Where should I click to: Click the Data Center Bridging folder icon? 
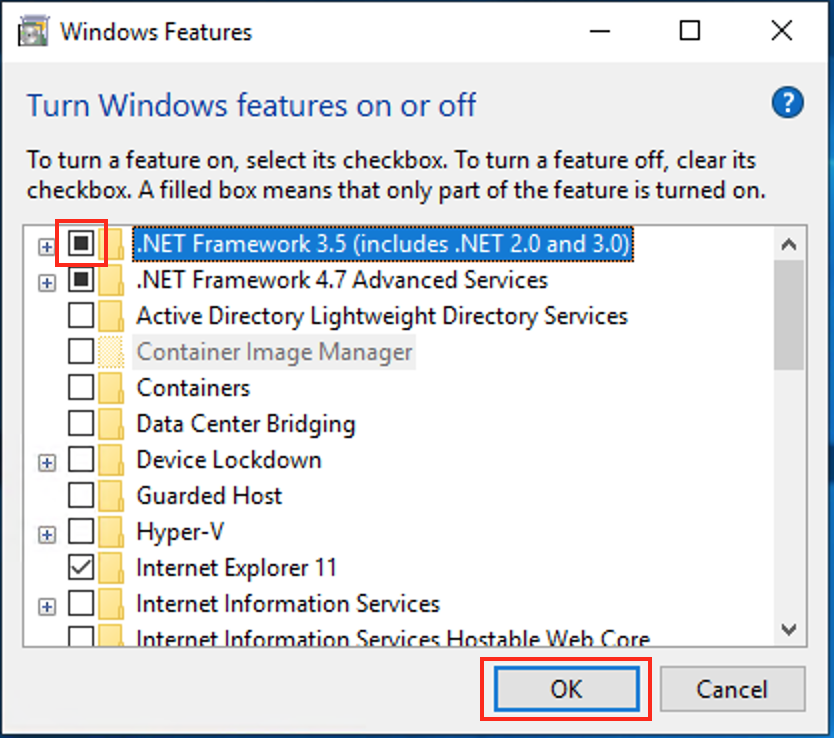(112, 424)
